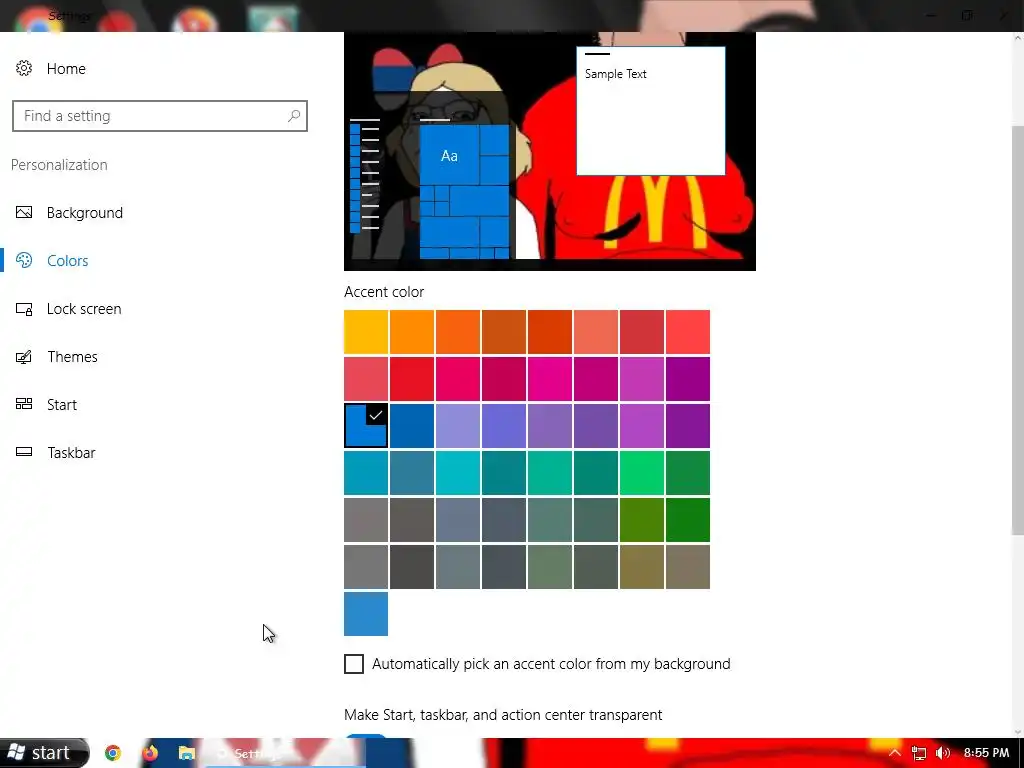
Task: Open the start menu button
Action: (x=44, y=753)
